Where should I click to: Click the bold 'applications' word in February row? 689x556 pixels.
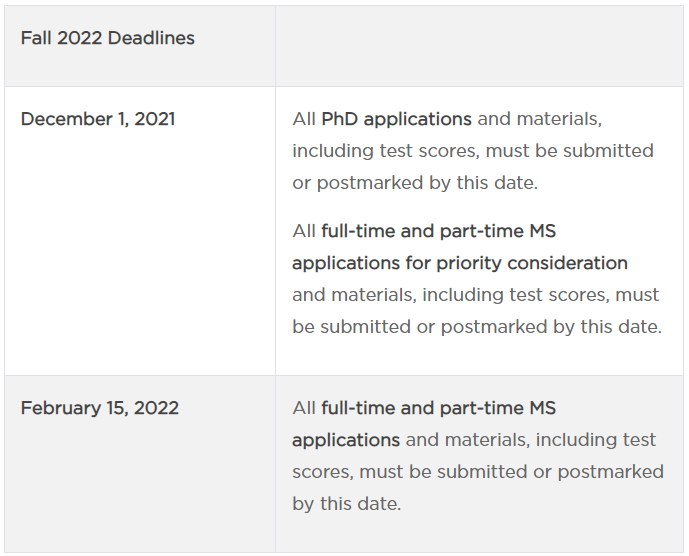coord(346,440)
